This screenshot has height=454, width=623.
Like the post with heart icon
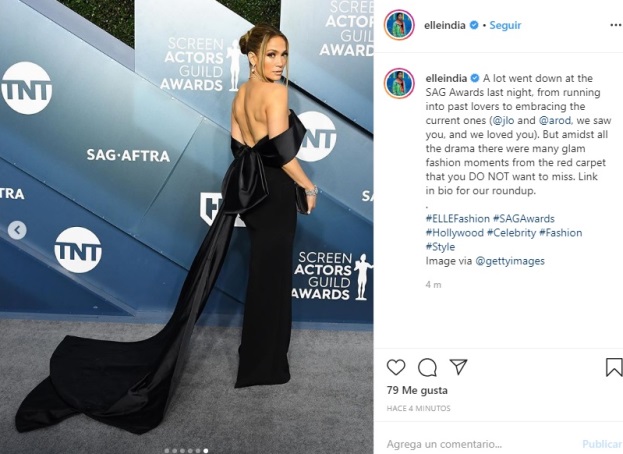point(396,367)
